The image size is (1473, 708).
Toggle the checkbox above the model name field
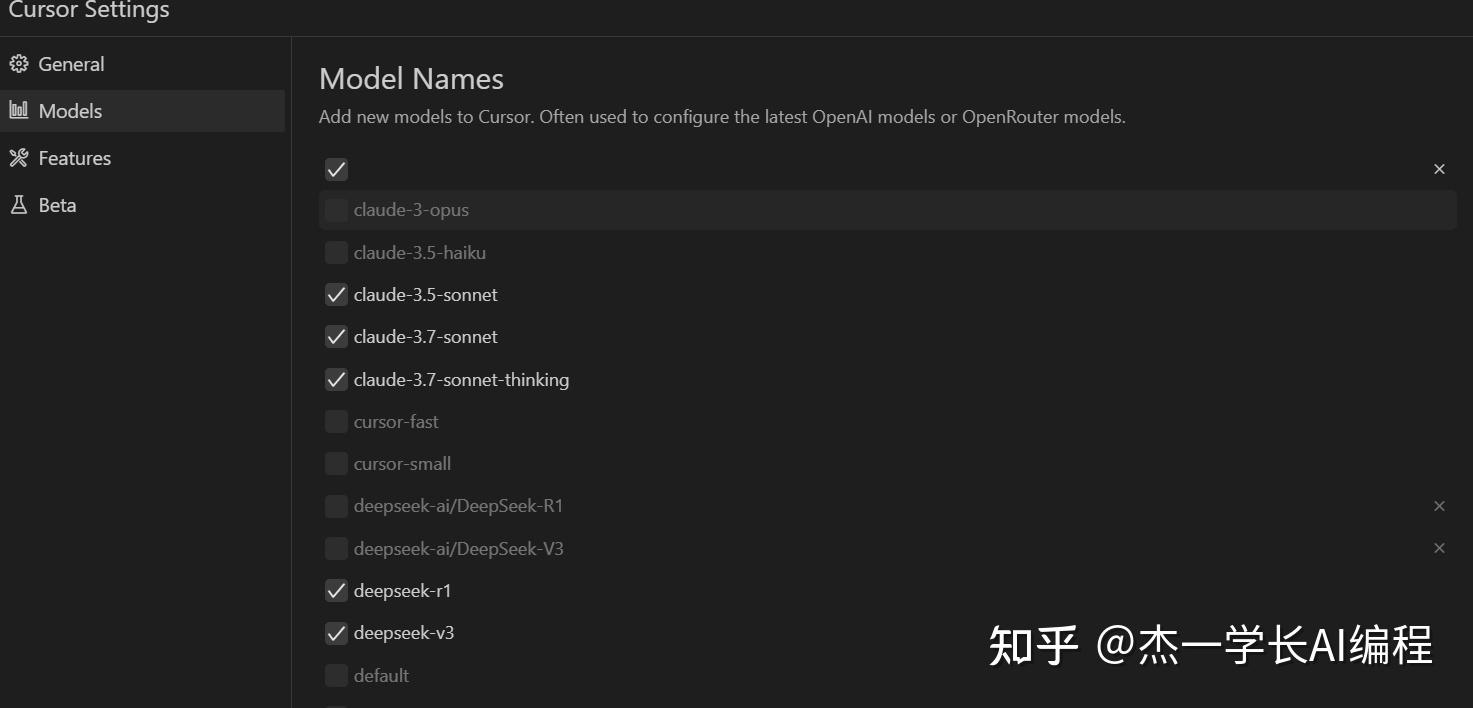coord(336,169)
